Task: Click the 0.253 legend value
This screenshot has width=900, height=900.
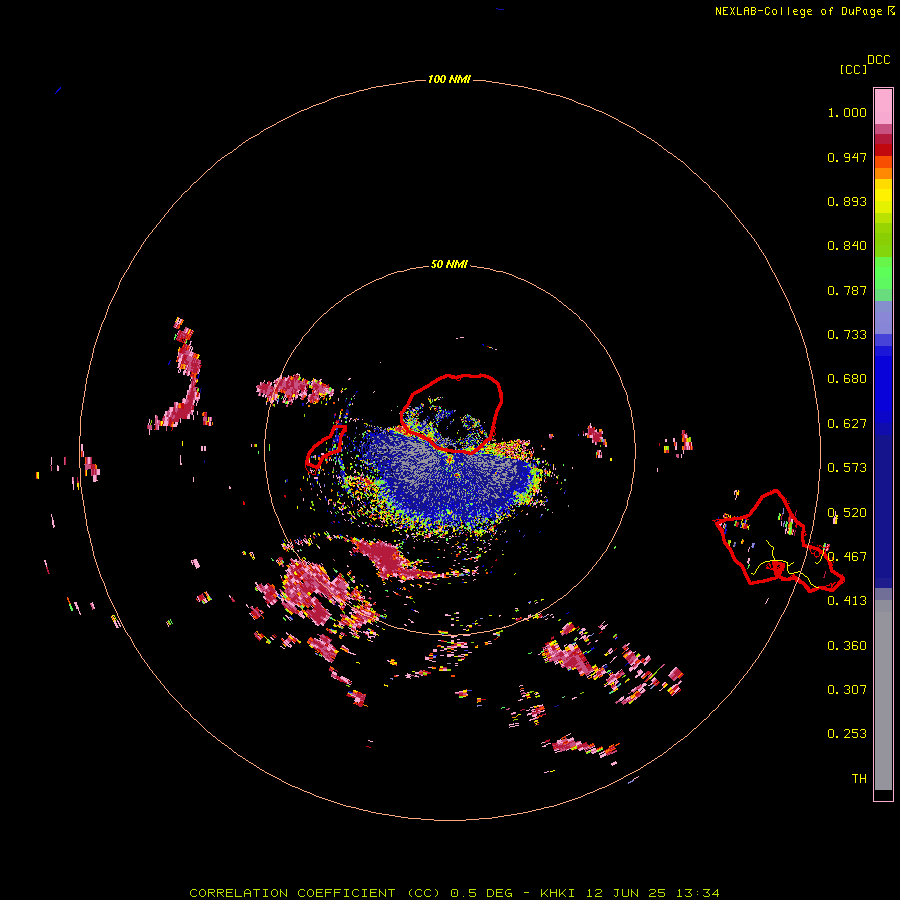Action: tap(847, 734)
